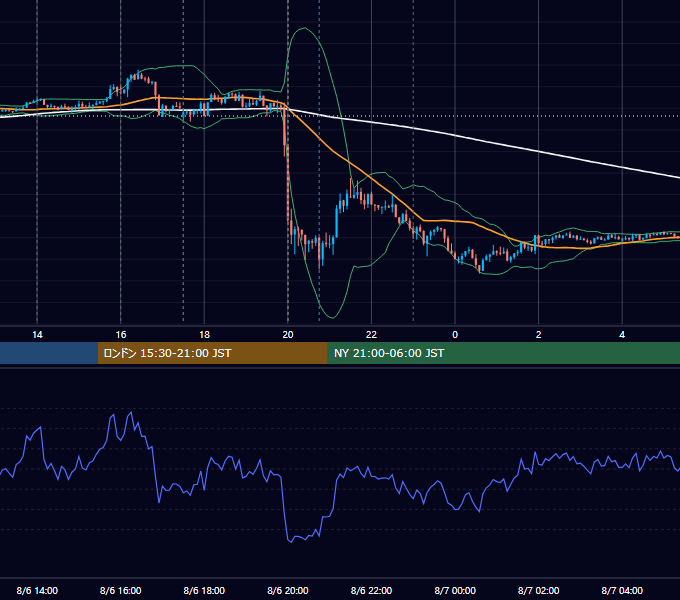Click the 22 hour label on price chart axis
680x600 pixels.
click(x=371, y=335)
